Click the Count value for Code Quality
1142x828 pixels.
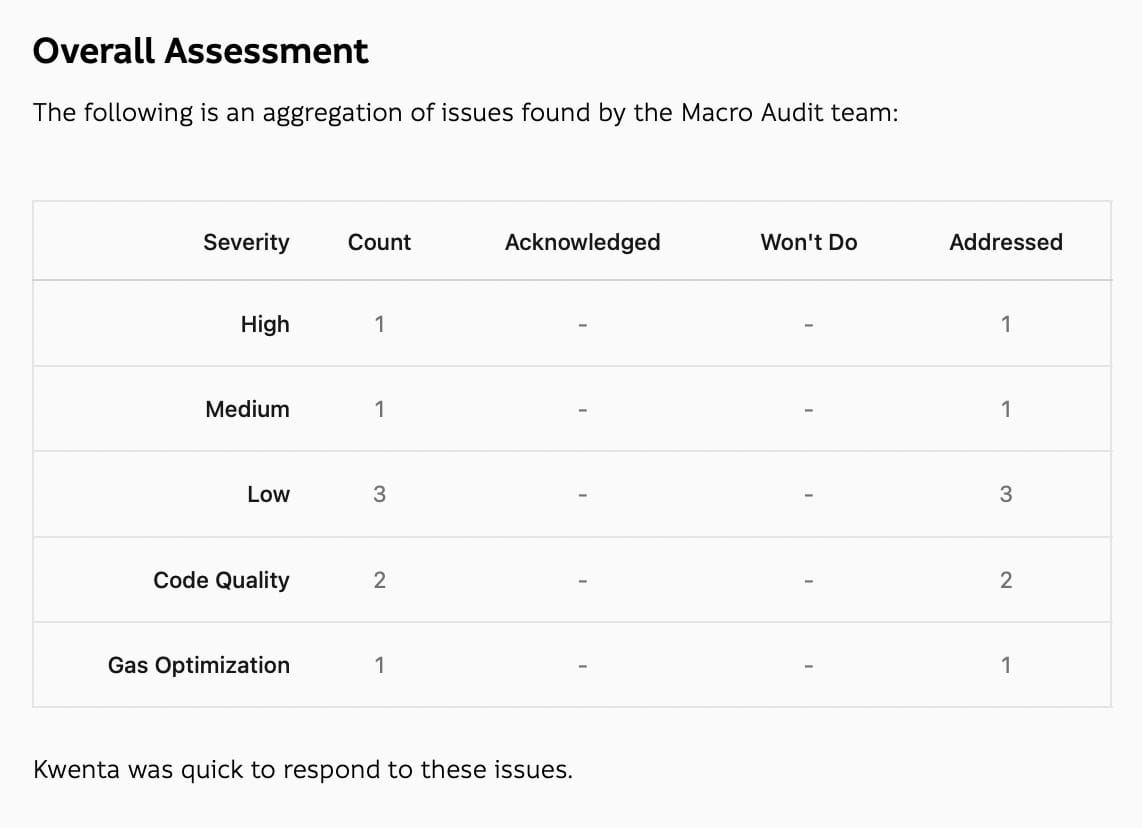click(379, 580)
